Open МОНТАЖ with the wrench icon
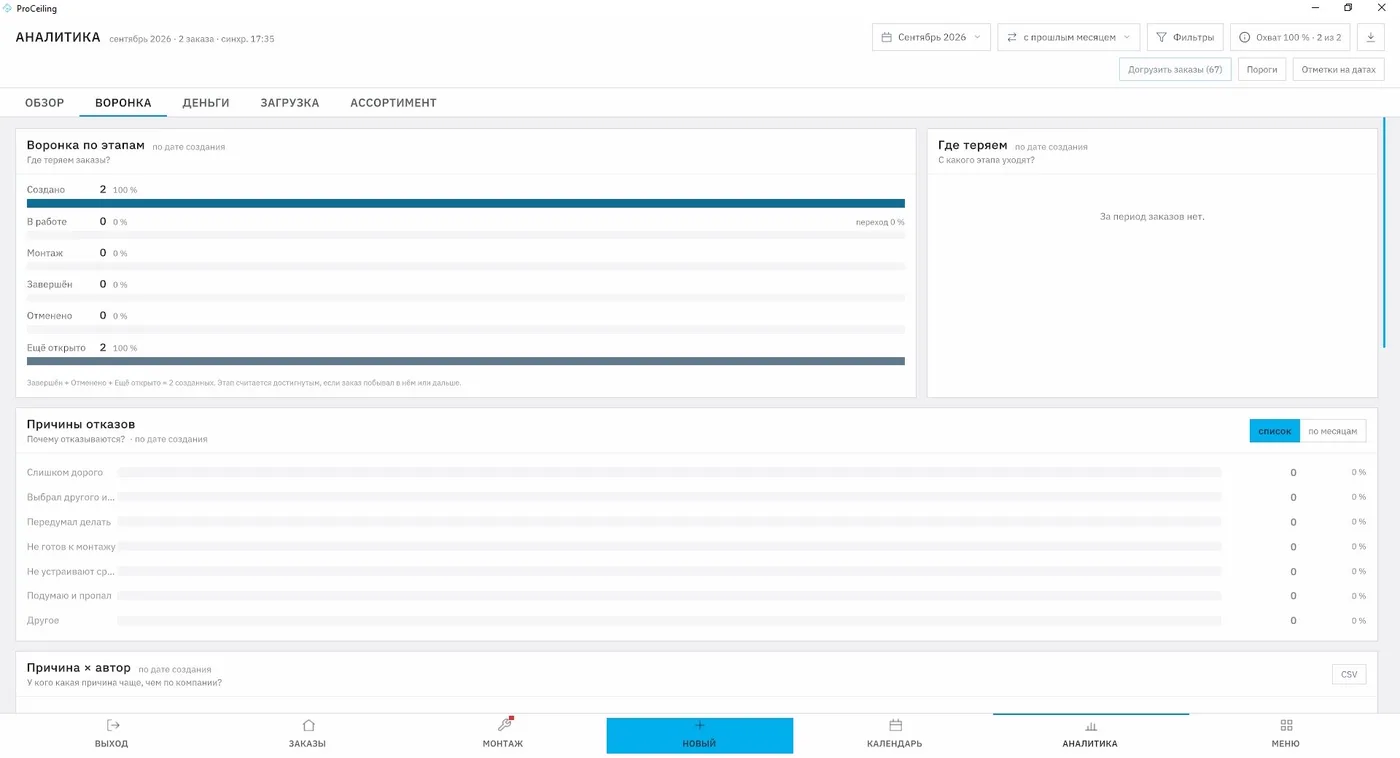This screenshot has width=1400, height=758. point(503,735)
